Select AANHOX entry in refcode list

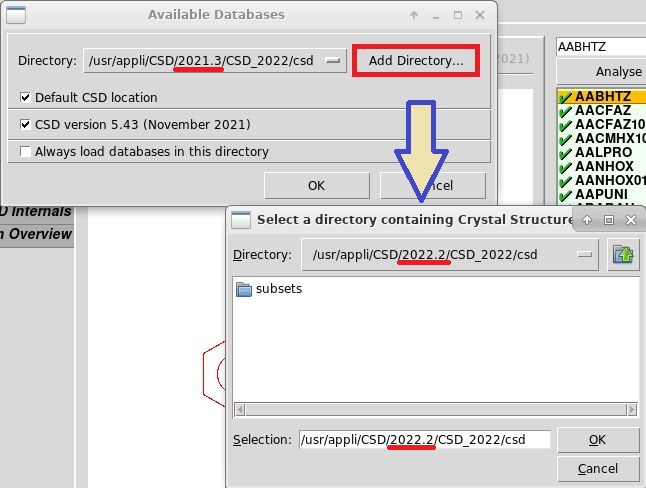pyautogui.click(x=602, y=167)
